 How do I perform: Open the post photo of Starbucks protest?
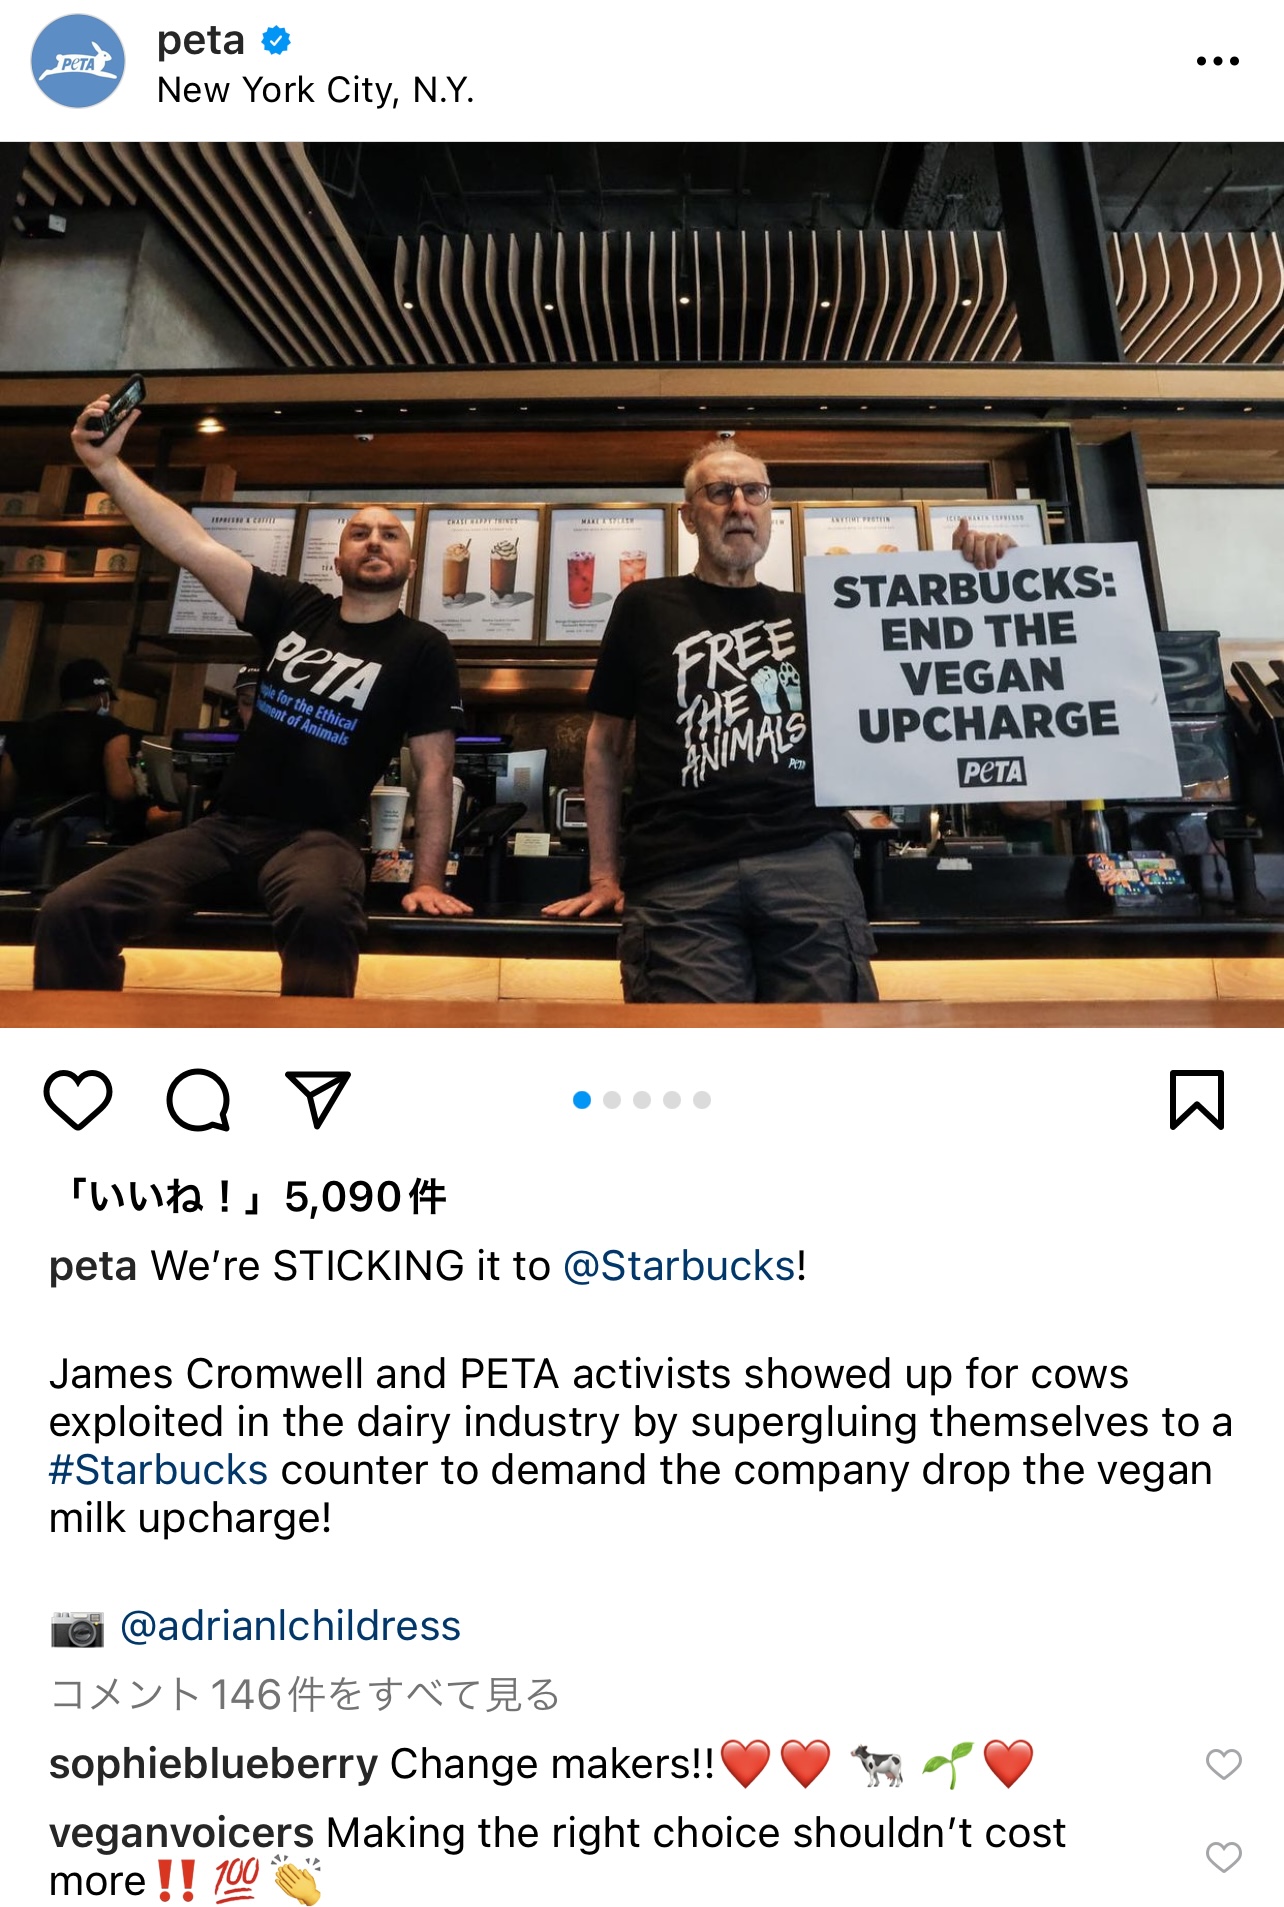point(642,585)
